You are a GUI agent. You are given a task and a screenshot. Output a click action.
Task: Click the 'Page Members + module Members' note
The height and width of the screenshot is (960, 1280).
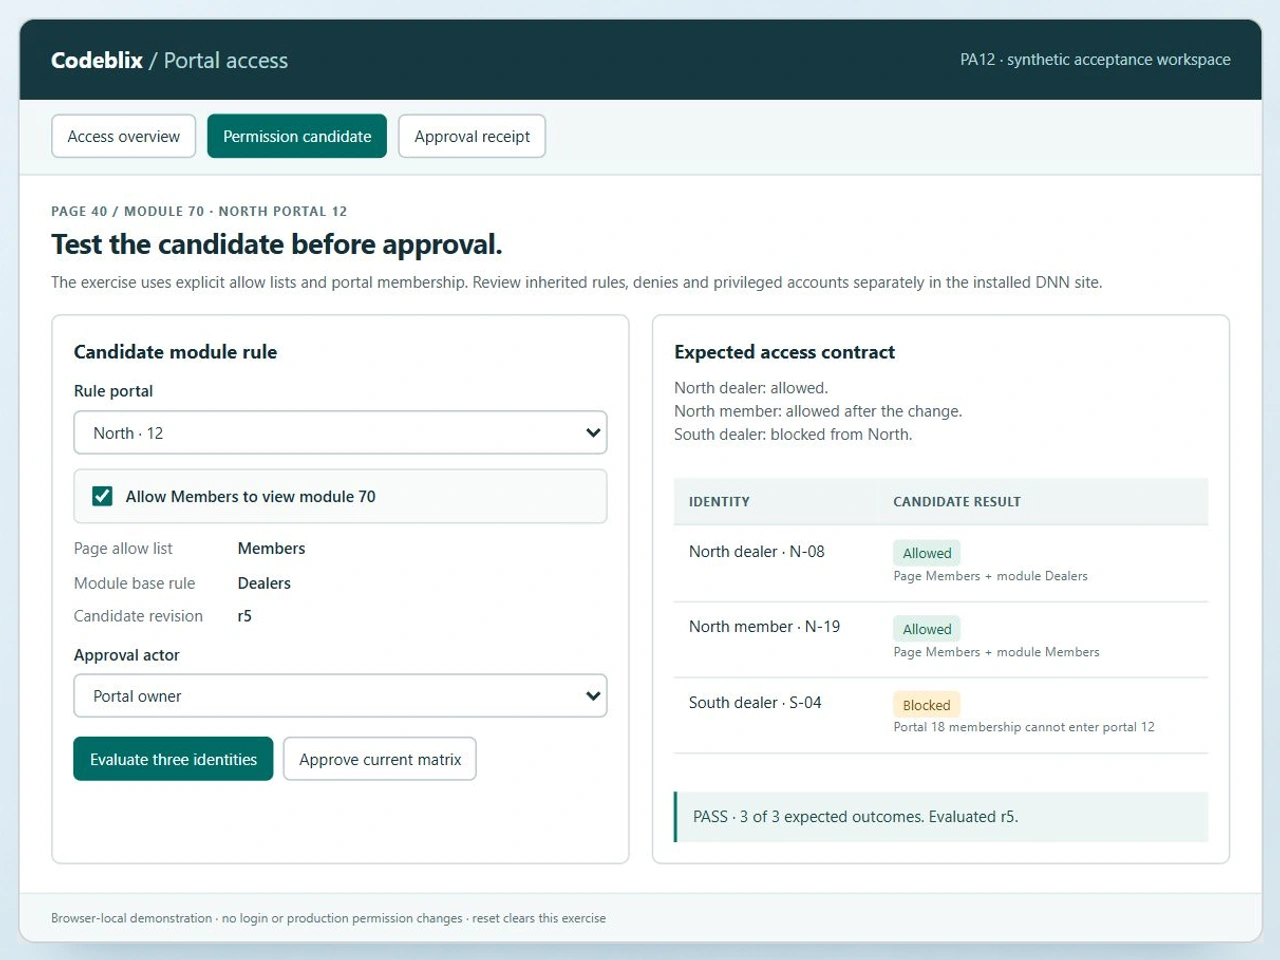[996, 652]
